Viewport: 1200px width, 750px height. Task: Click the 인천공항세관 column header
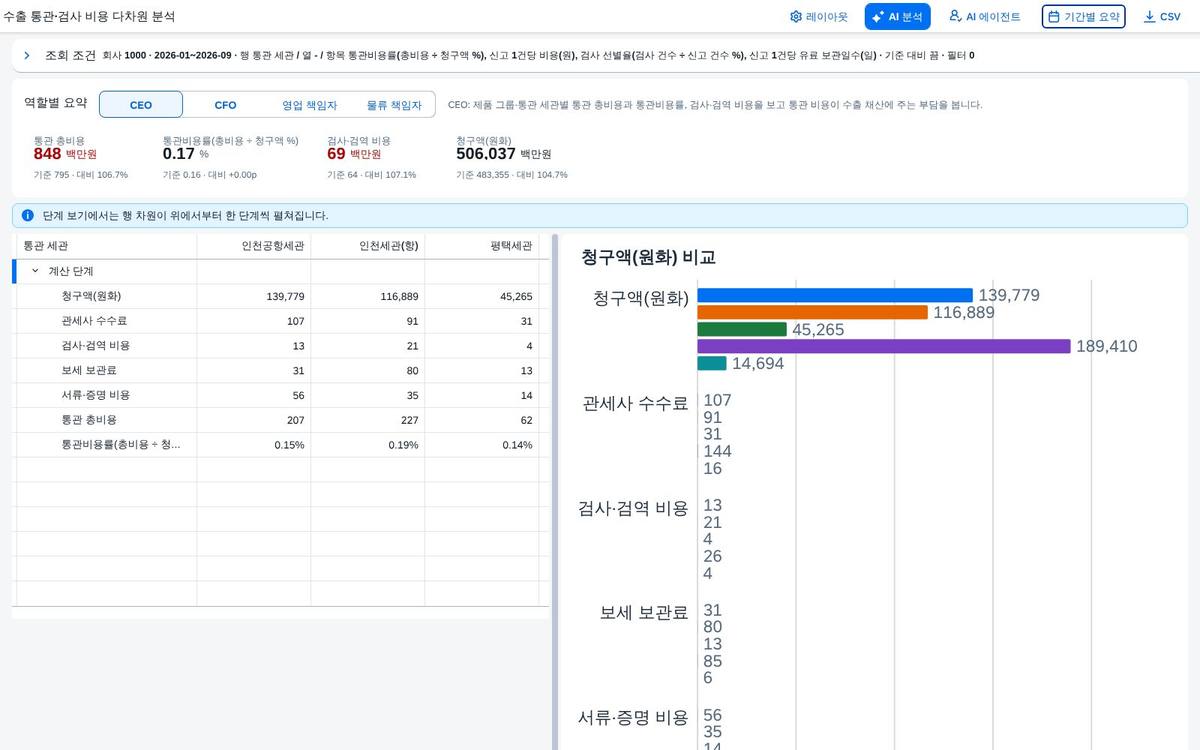(254, 246)
